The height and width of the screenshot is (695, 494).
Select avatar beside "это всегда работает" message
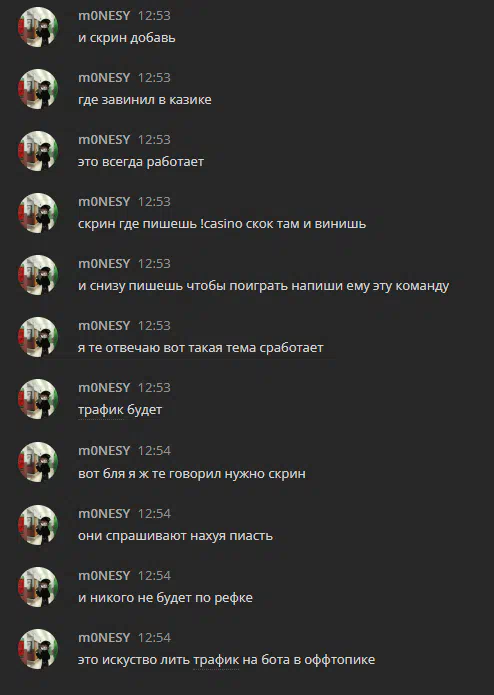tap(38, 151)
